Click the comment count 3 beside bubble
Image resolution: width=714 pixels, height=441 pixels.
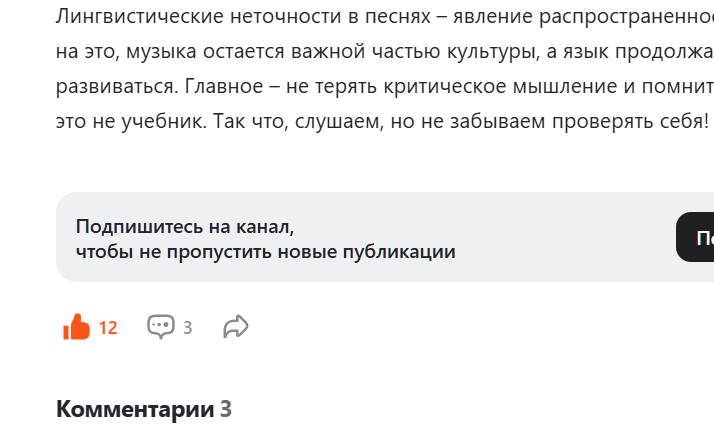(187, 327)
